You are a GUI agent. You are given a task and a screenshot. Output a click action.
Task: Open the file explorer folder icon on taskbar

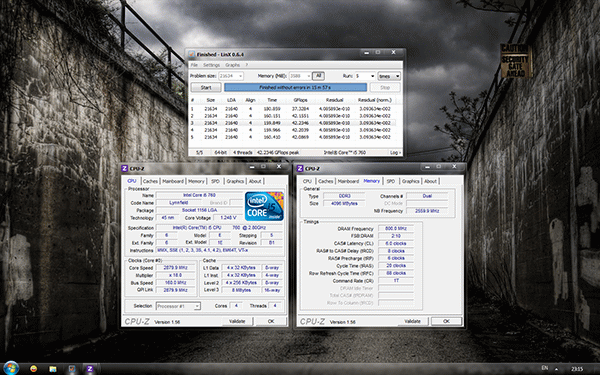[53, 369]
